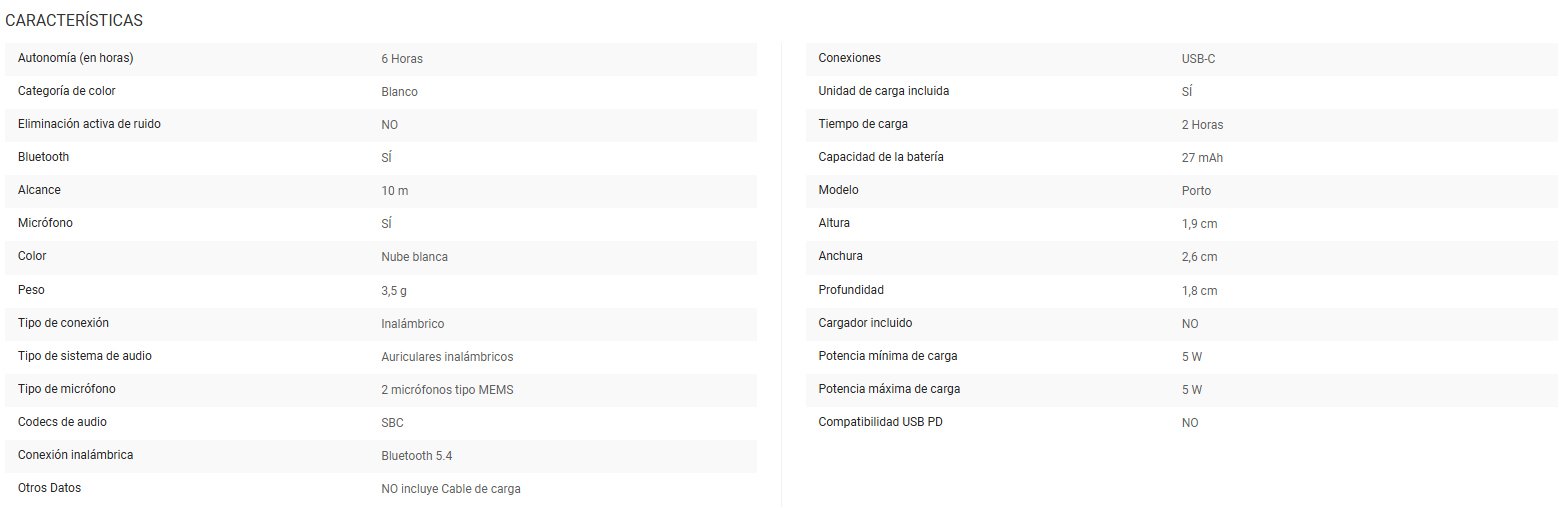This screenshot has width=1559, height=508.
Task: Select the Categoría de color label
Action: click(x=67, y=91)
